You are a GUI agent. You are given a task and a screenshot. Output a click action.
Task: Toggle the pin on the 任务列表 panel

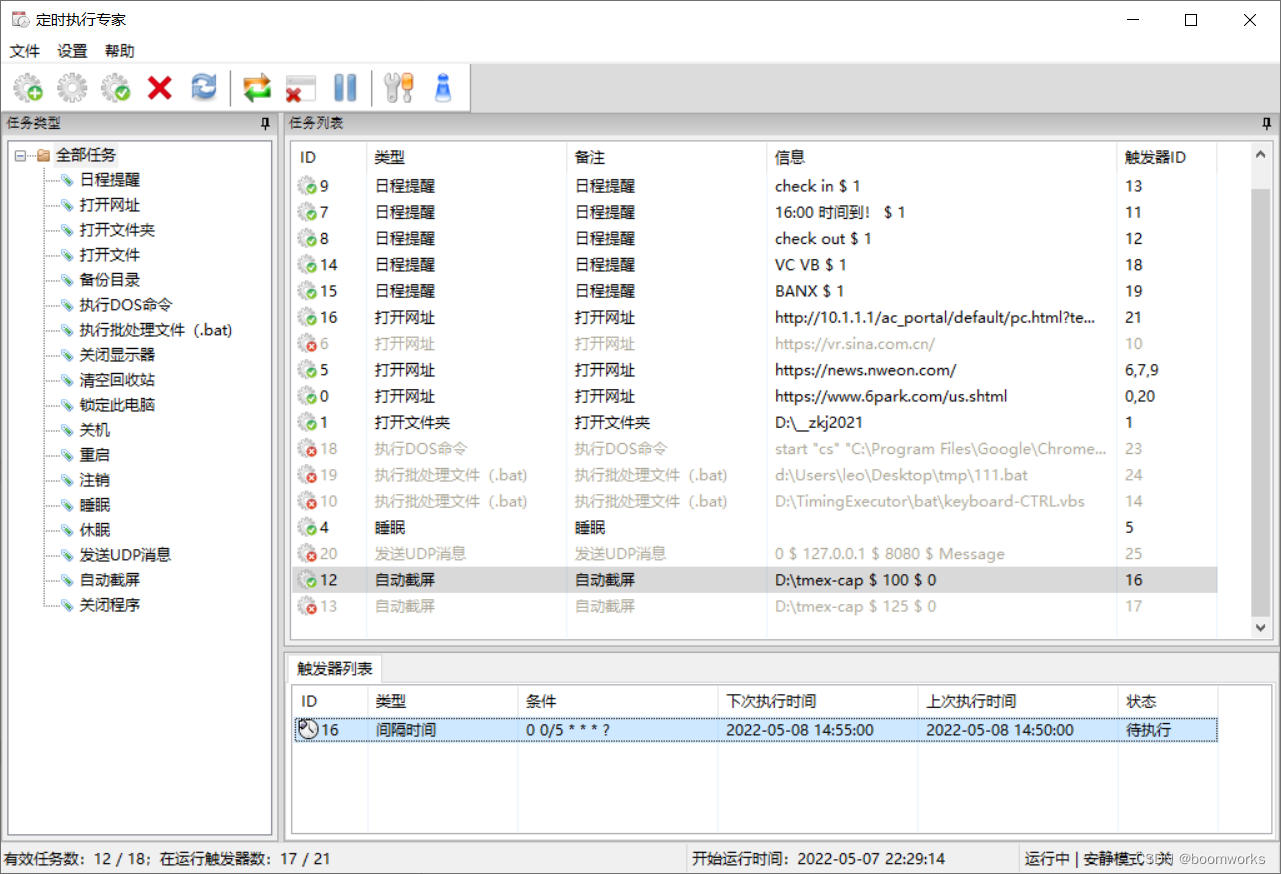[x=1265, y=122]
